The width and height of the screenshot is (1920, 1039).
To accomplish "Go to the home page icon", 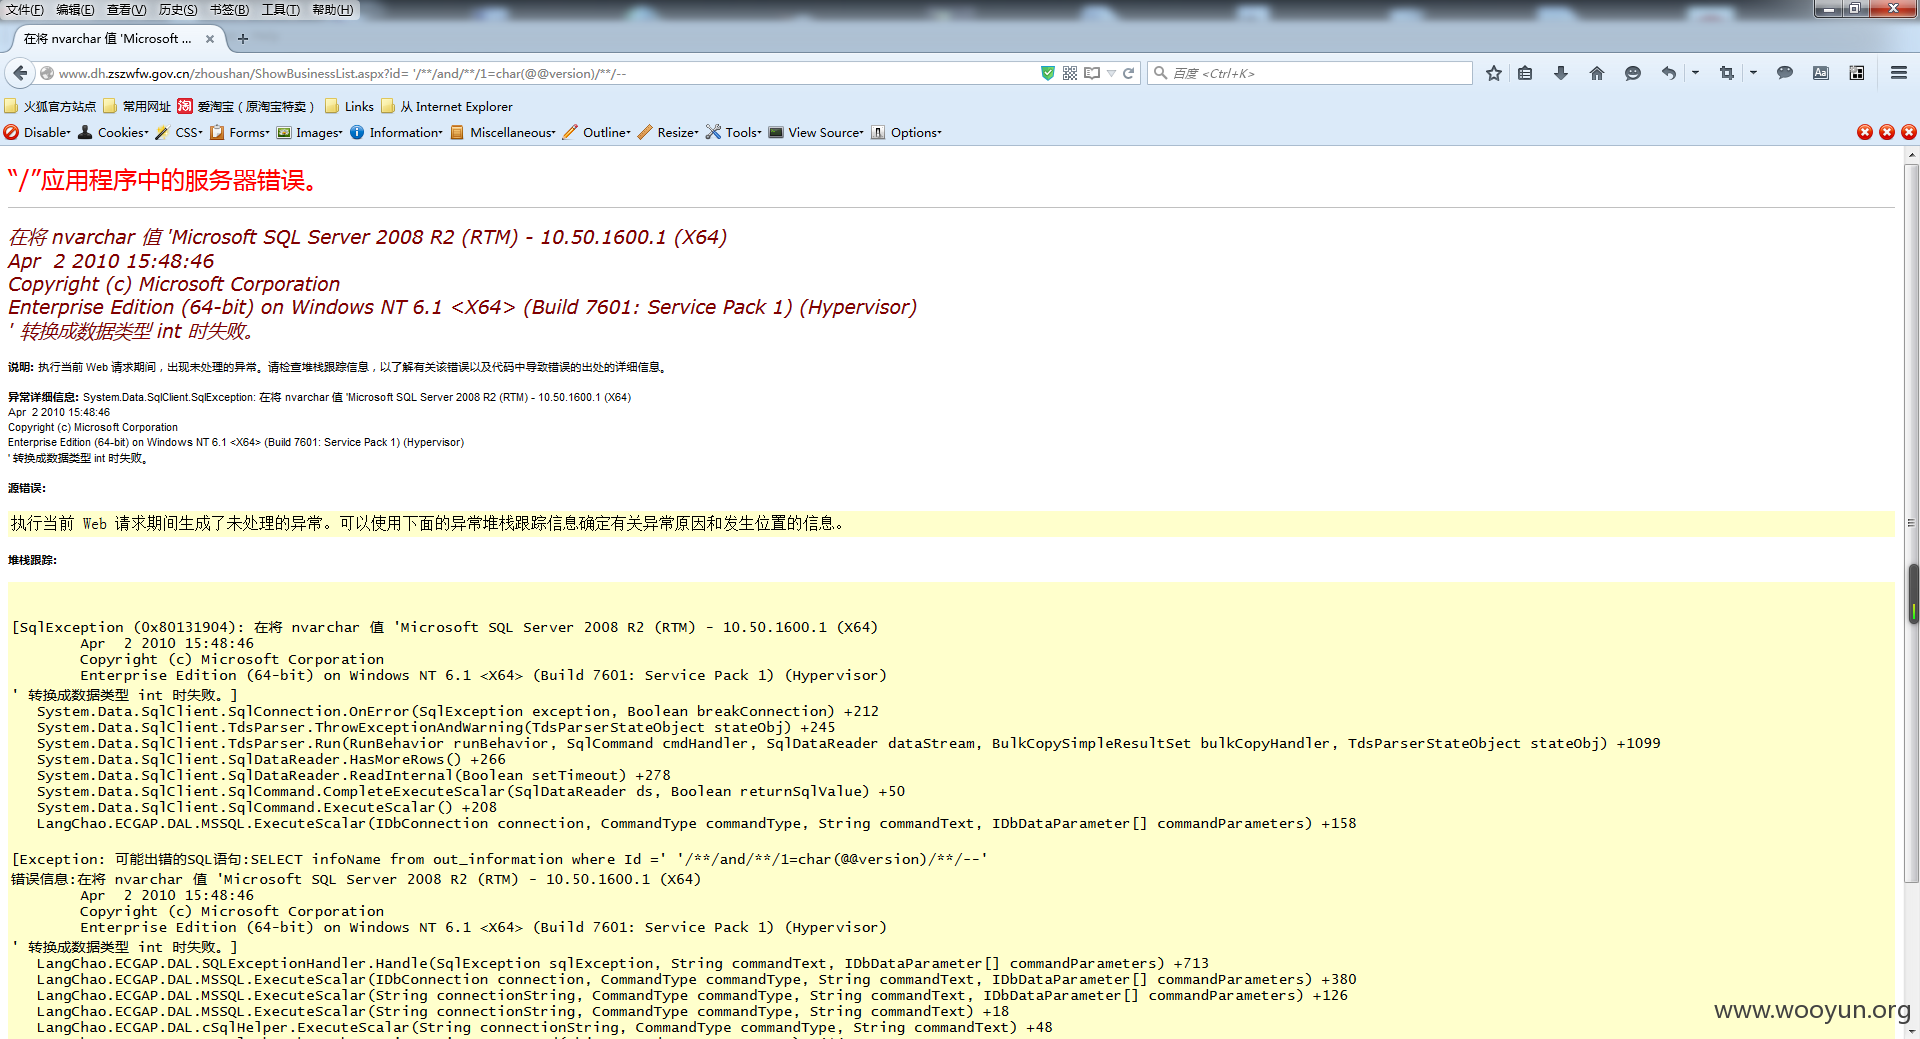I will (1597, 73).
